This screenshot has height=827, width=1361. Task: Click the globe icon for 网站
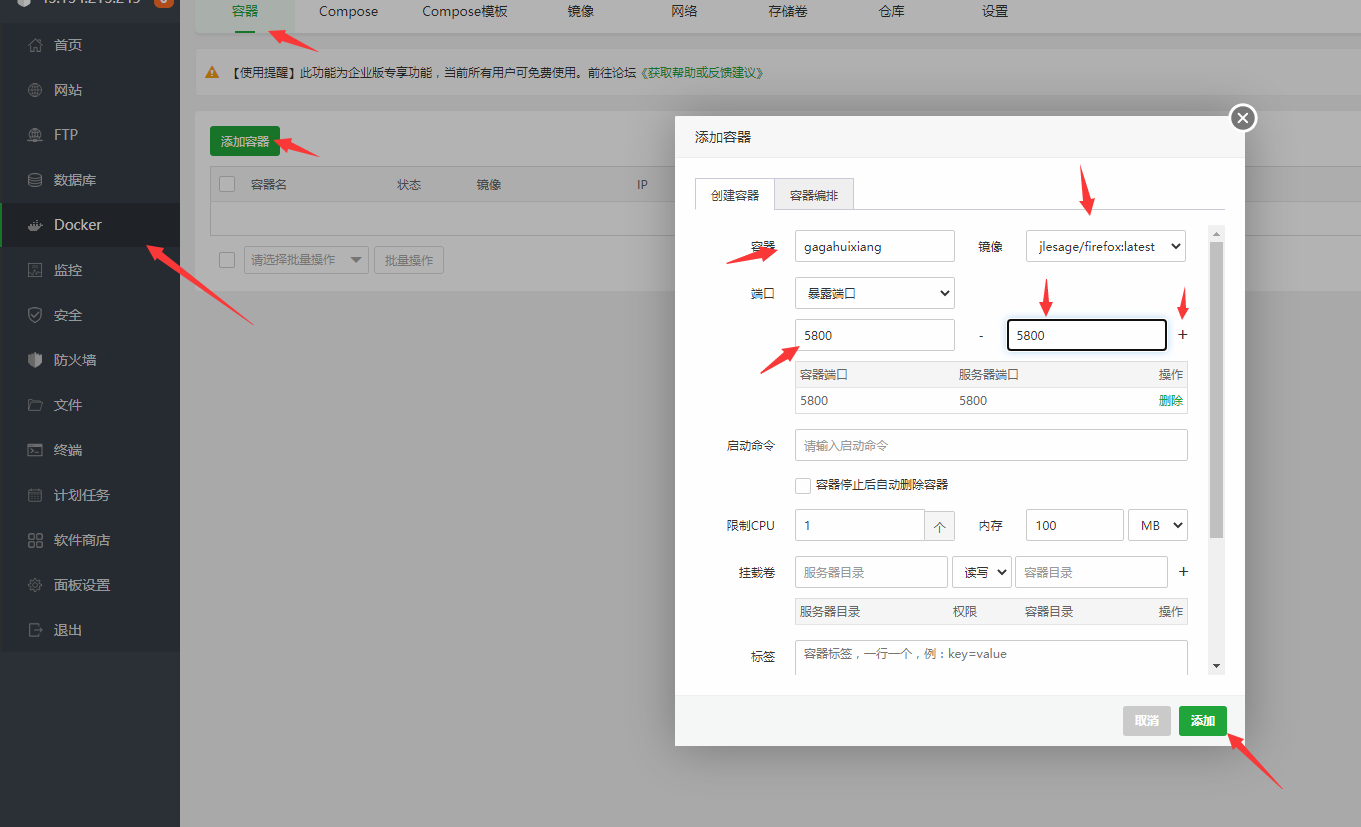click(36, 90)
